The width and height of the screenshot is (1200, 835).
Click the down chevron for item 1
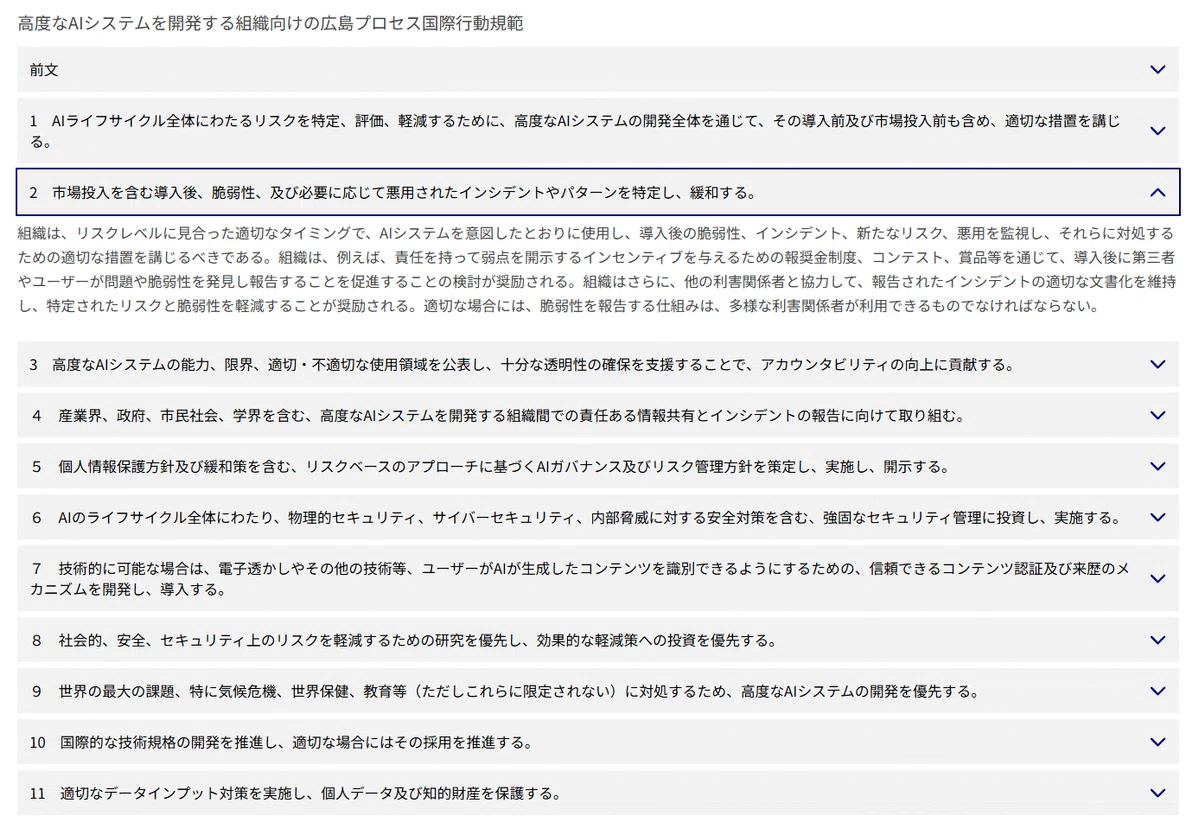(1157, 131)
